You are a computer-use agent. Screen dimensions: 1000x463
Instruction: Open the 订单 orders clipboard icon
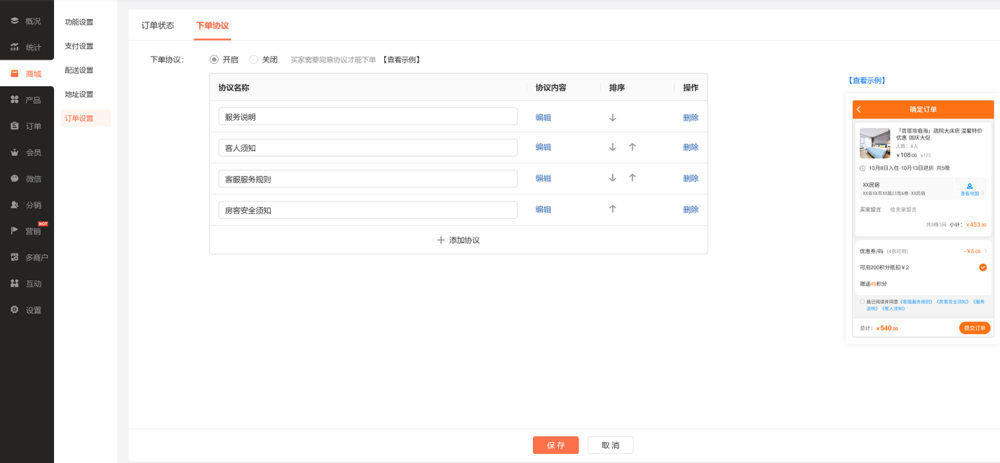[x=14, y=126]
